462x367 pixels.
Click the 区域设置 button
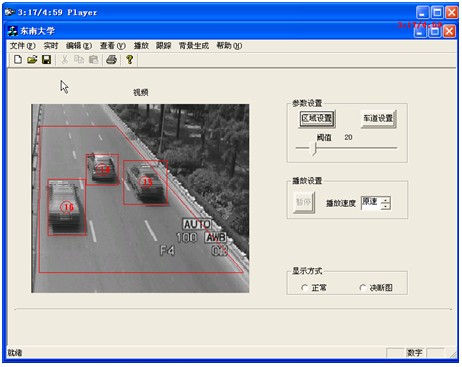click(317, 119)
